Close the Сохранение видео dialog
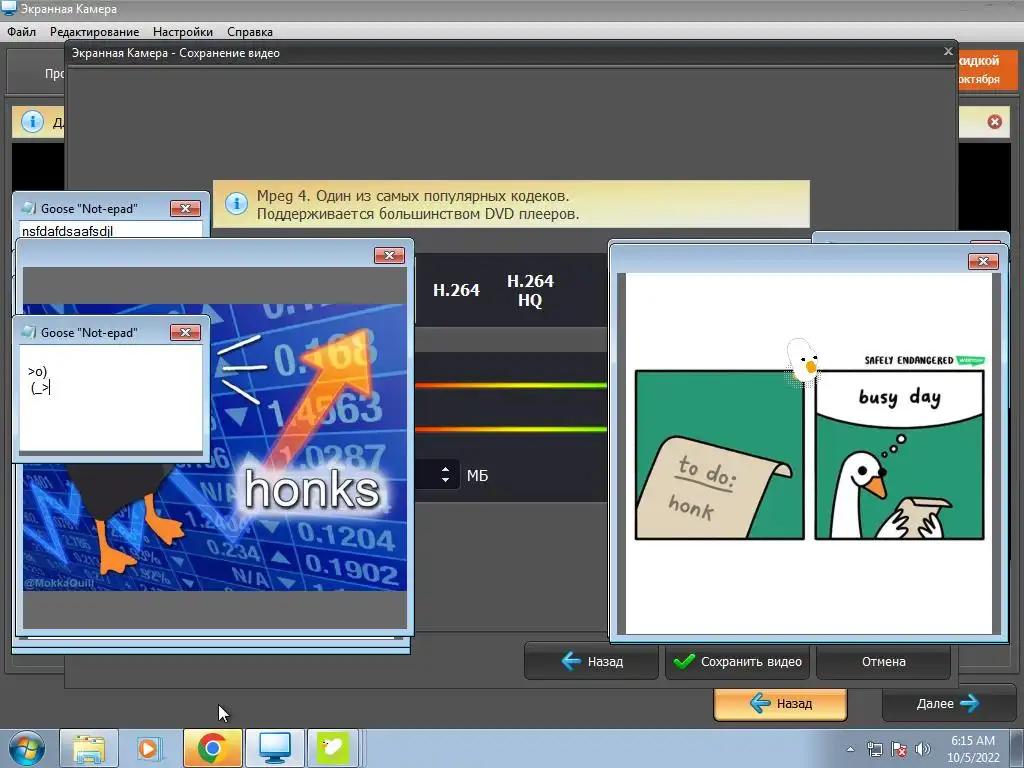The image size is (1024, 768). (948, 52)
